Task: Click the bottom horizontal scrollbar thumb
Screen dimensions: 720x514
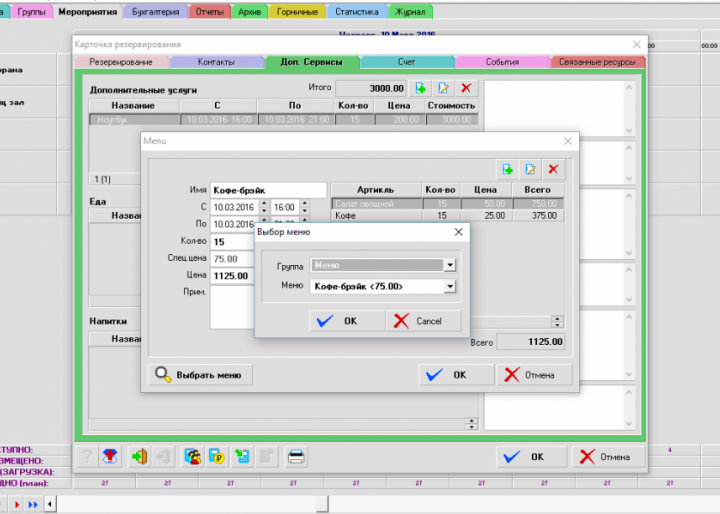Action: 322,504
